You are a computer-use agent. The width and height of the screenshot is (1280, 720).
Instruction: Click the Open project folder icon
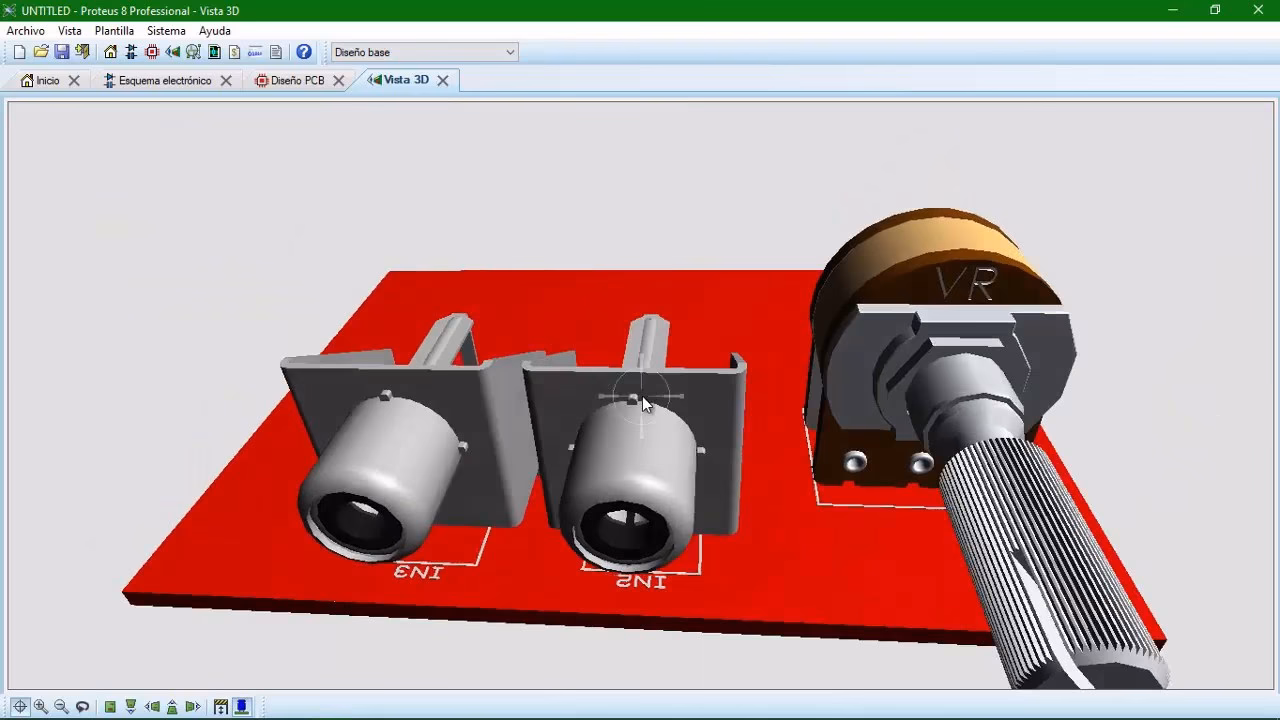click(41, 52)
